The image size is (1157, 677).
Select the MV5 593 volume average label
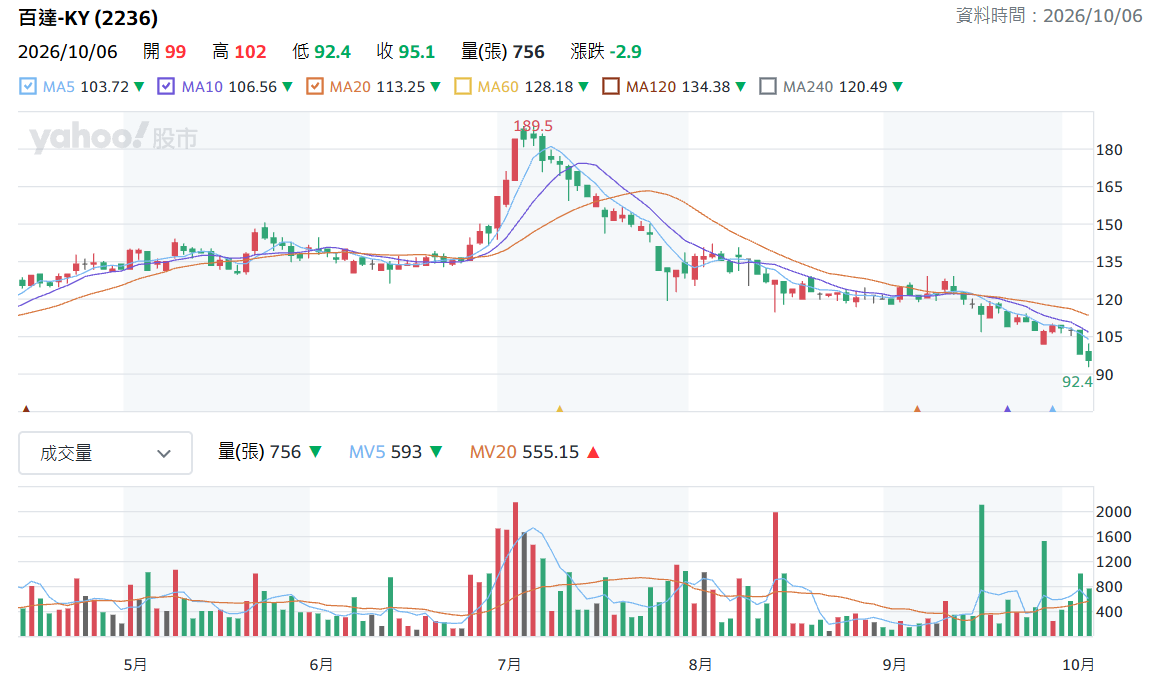(385, 452)
